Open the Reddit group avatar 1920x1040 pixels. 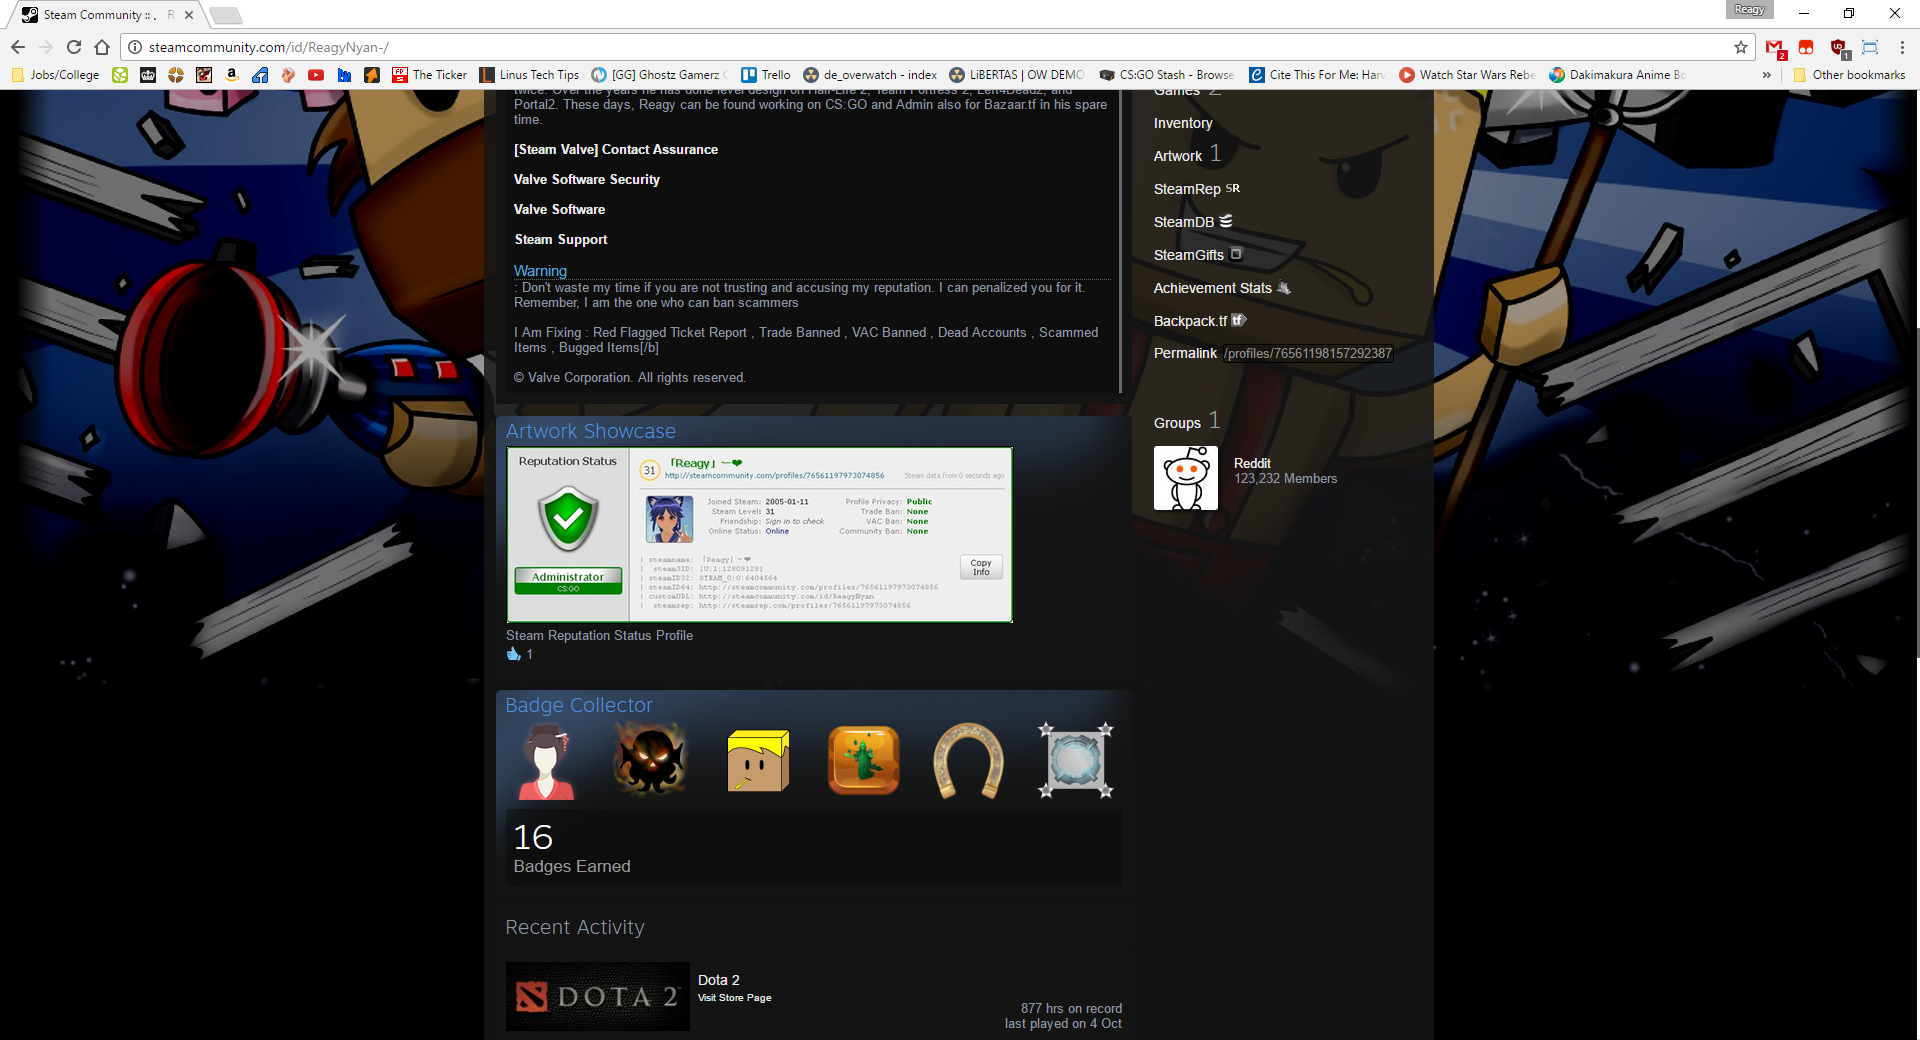tap(1186, 478)
